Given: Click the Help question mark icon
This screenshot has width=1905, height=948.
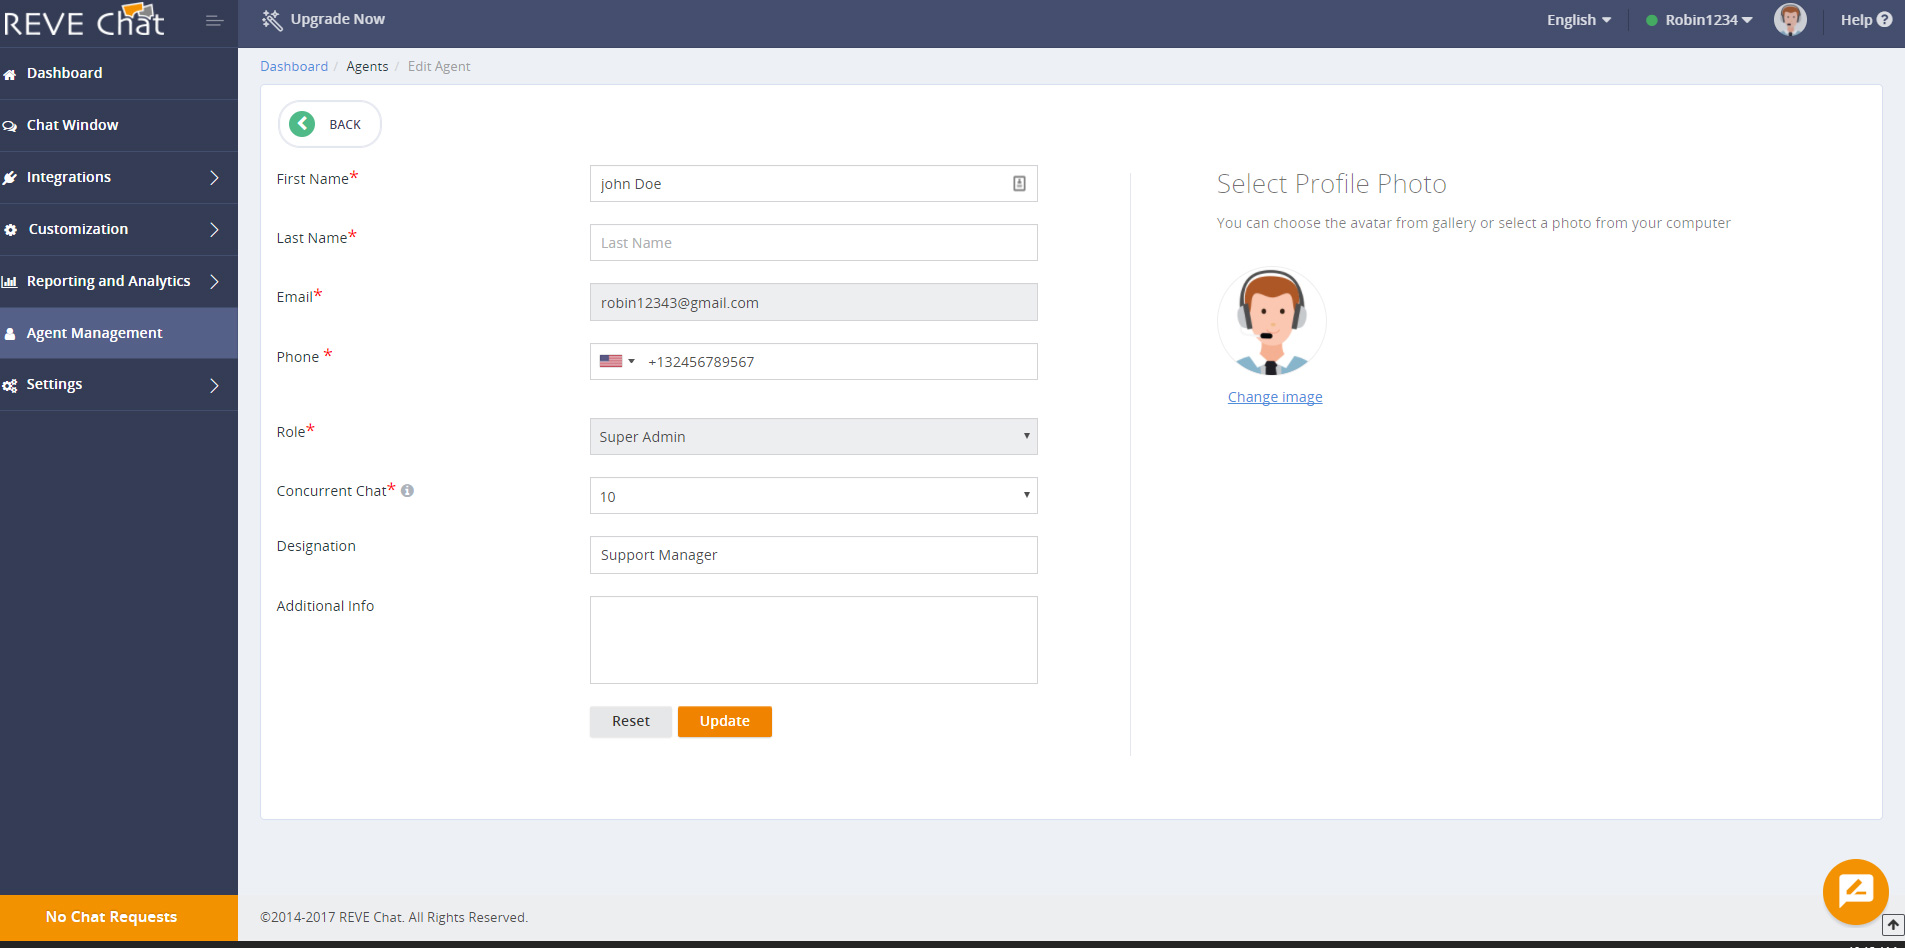Looking at the screenshot, I should (x=1885, y=19).
